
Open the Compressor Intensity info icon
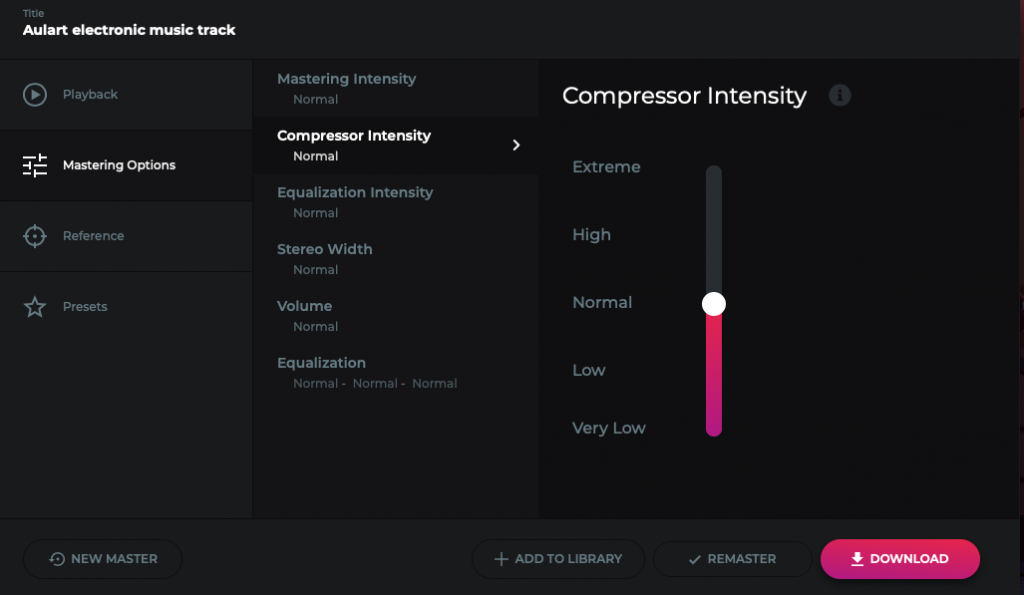(841, 95)
